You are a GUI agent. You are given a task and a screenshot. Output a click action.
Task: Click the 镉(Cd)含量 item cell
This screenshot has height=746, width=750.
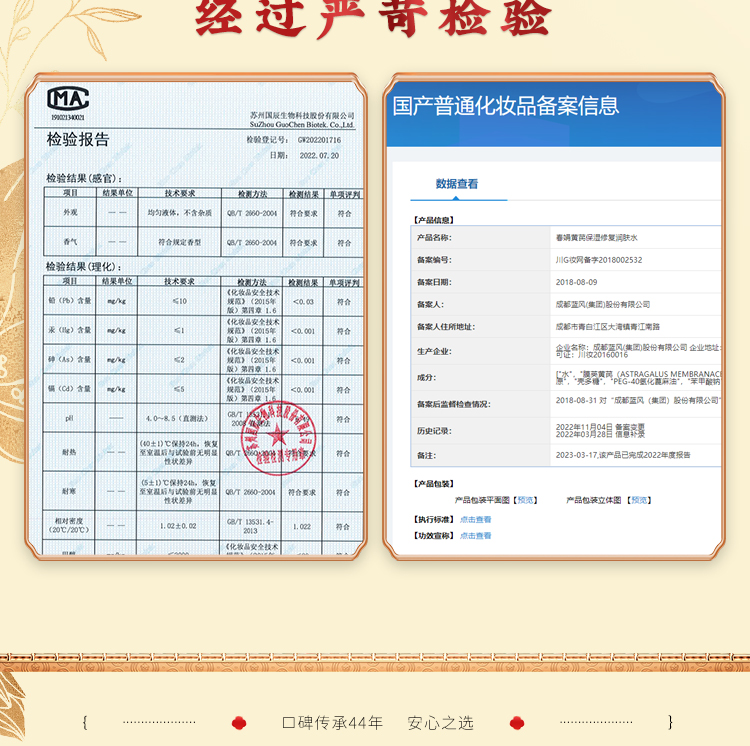pyautogui.click(x=70, y=389)
